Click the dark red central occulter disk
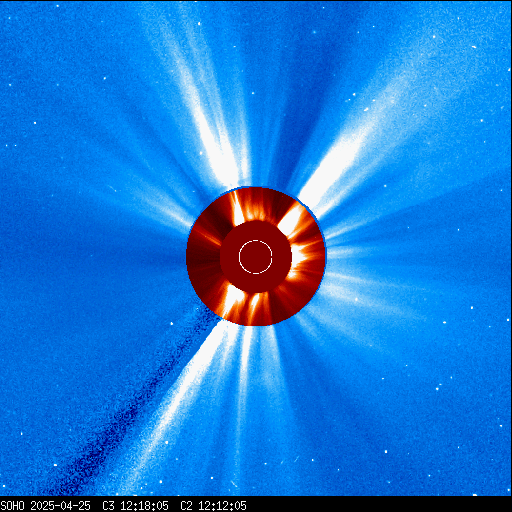 (256, 257)
